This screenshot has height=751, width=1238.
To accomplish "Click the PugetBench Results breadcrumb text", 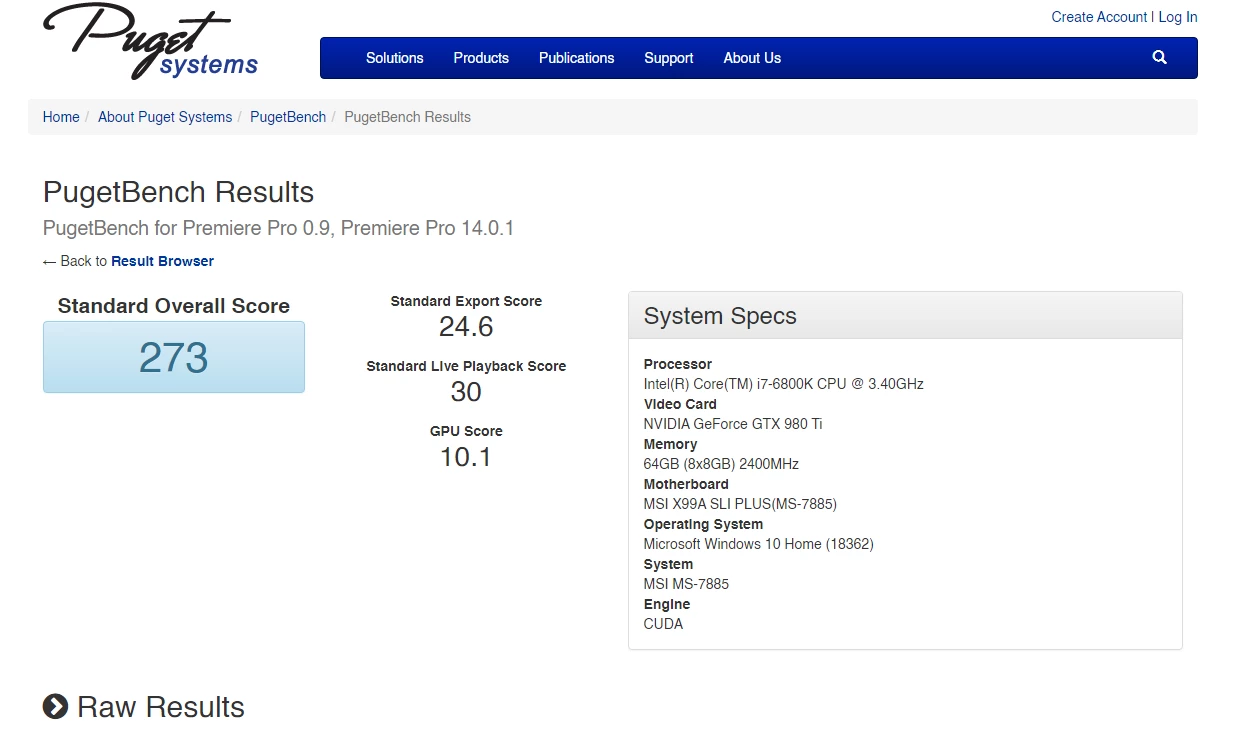I will 407,117.
